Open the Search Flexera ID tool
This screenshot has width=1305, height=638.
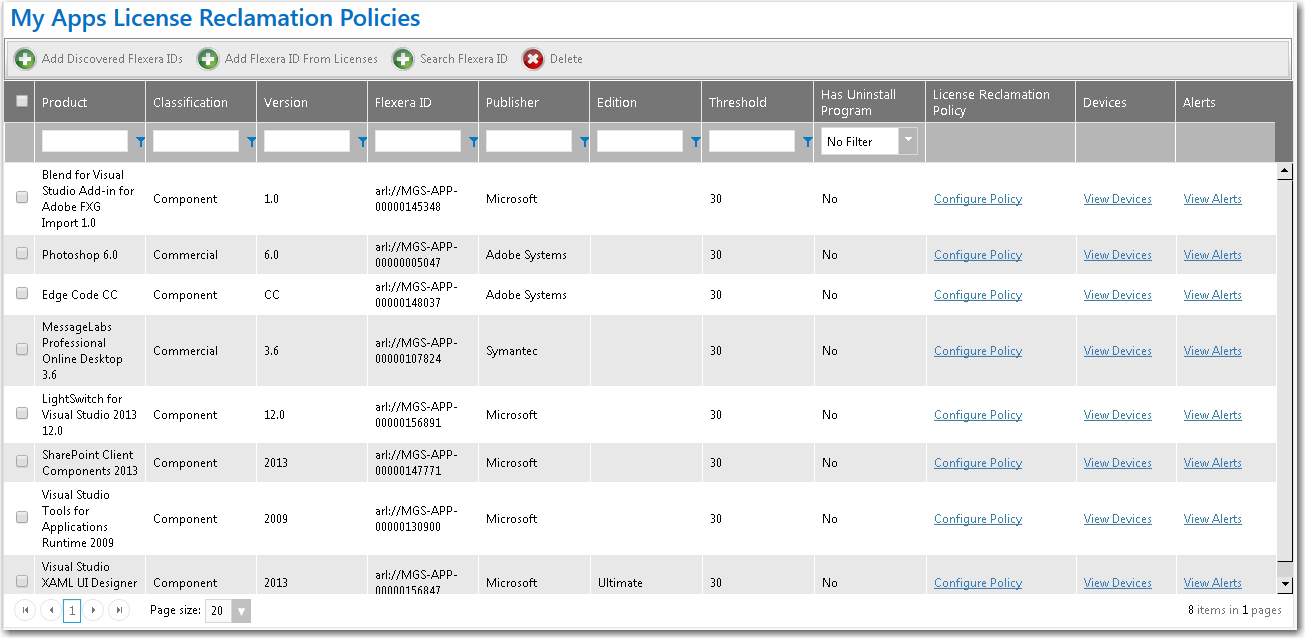pos(450,59)
